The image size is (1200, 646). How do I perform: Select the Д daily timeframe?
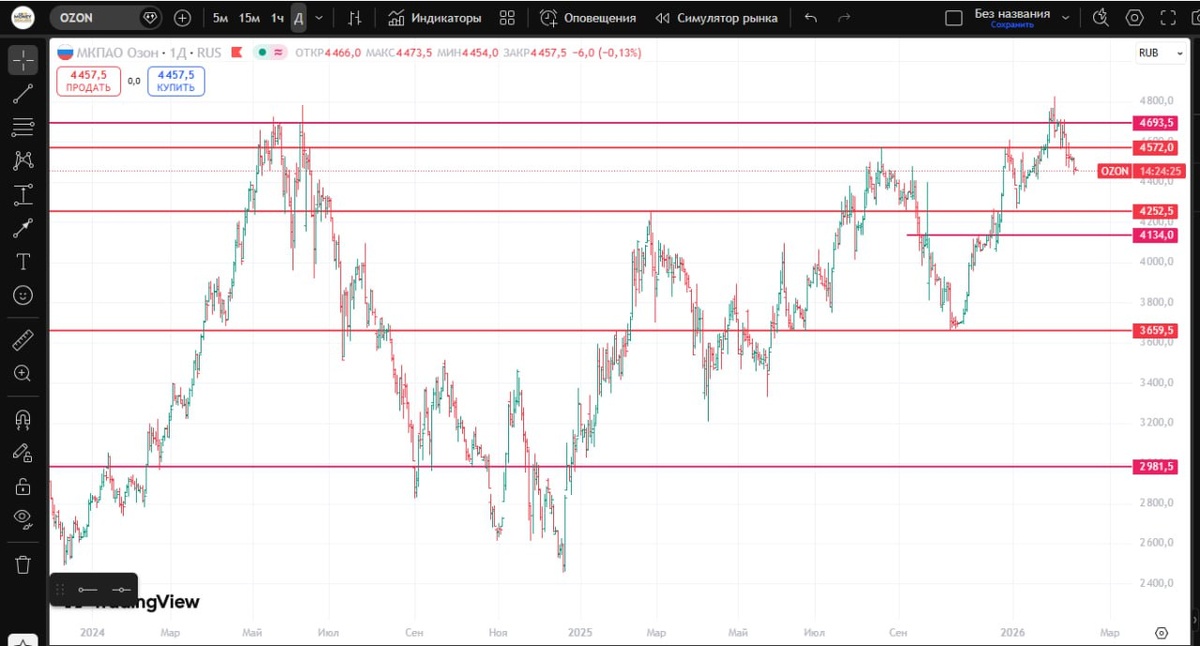[299, 18]
